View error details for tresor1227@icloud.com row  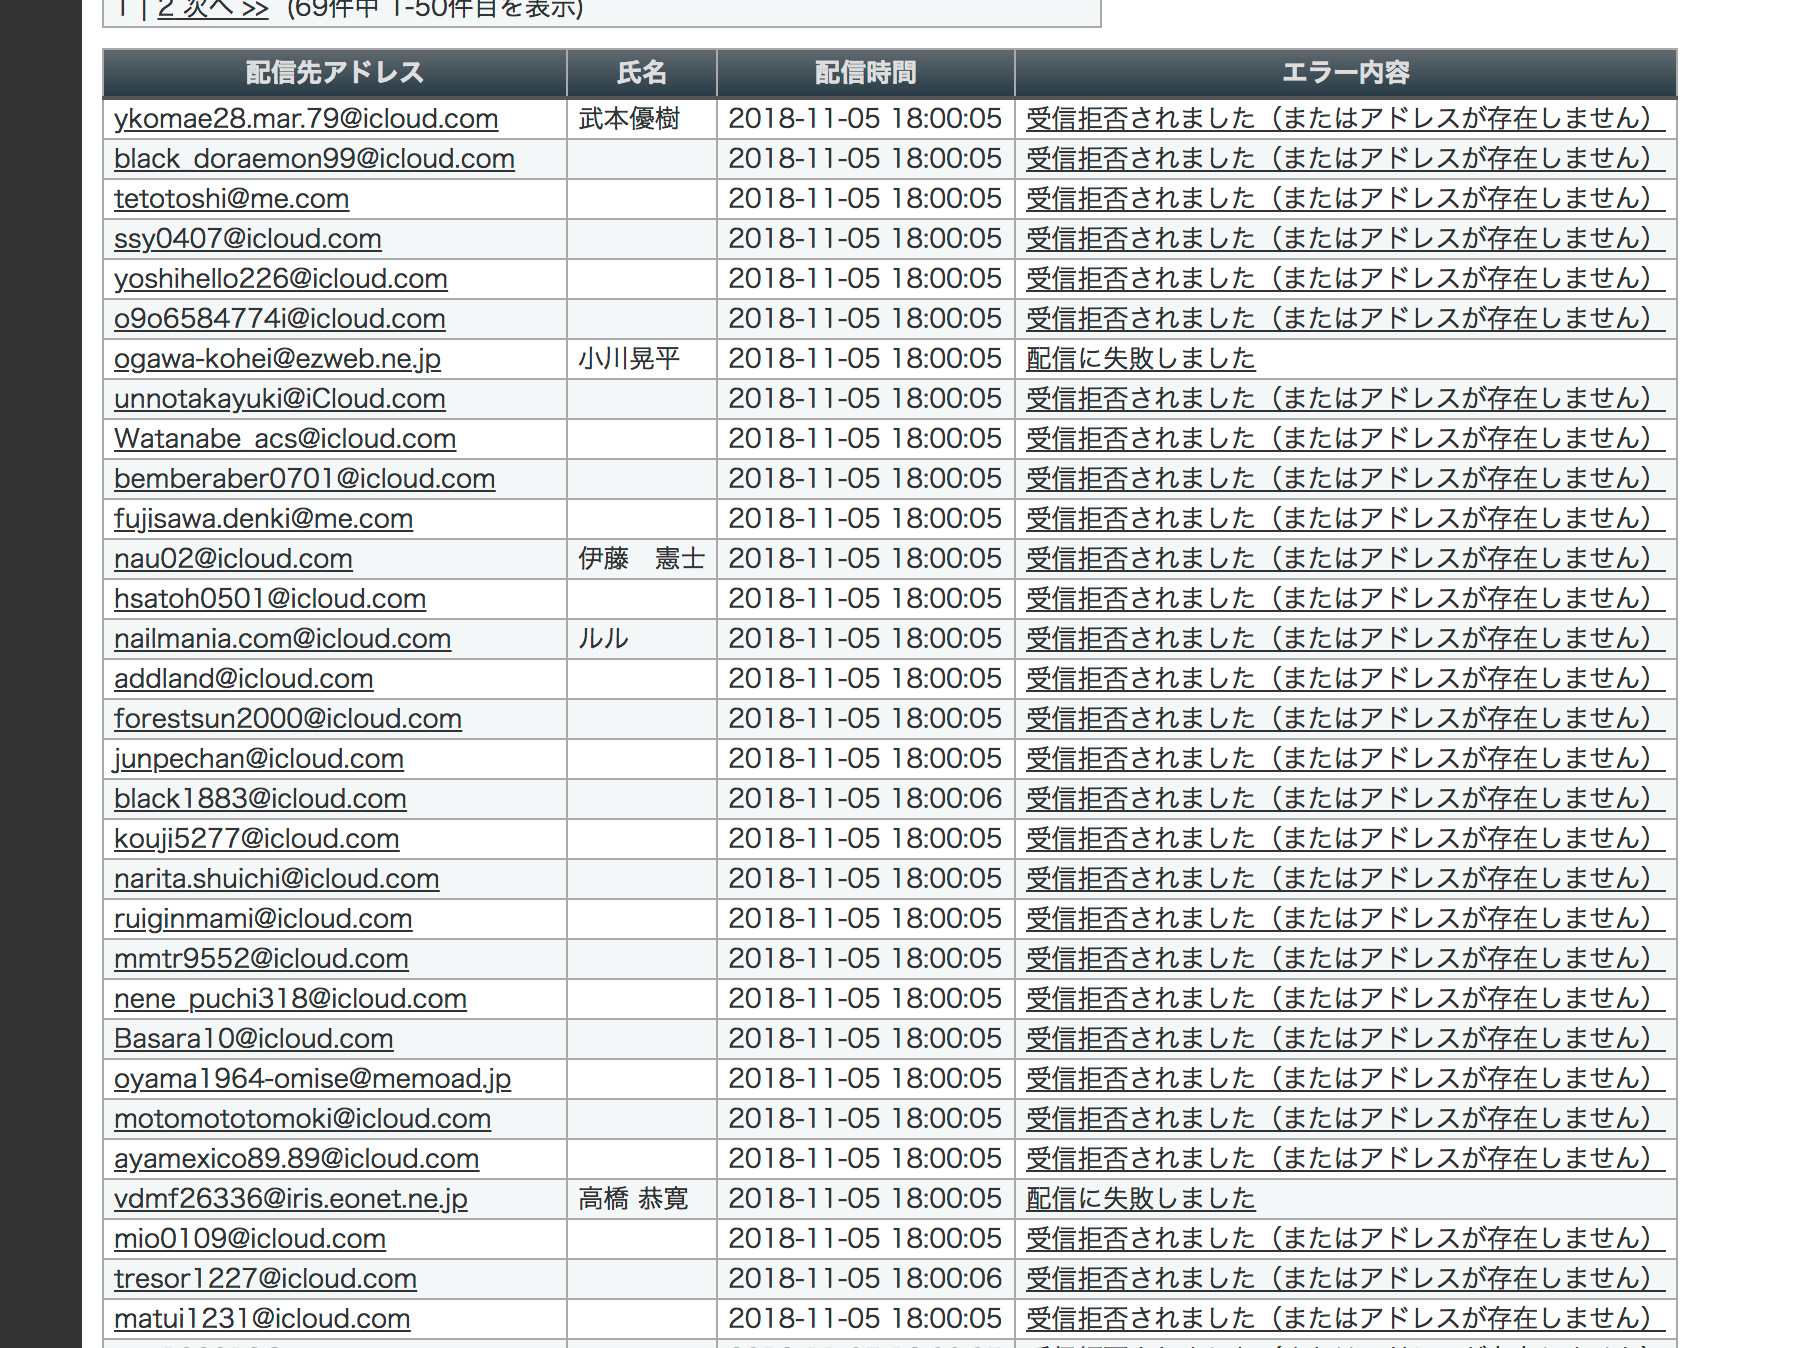[x=1344, y=1279]
